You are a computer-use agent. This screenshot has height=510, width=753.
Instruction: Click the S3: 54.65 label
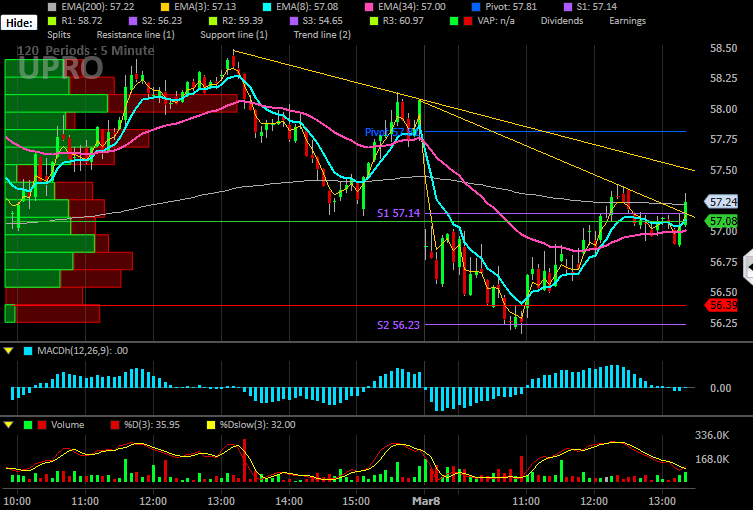click(x=323, y=21)
